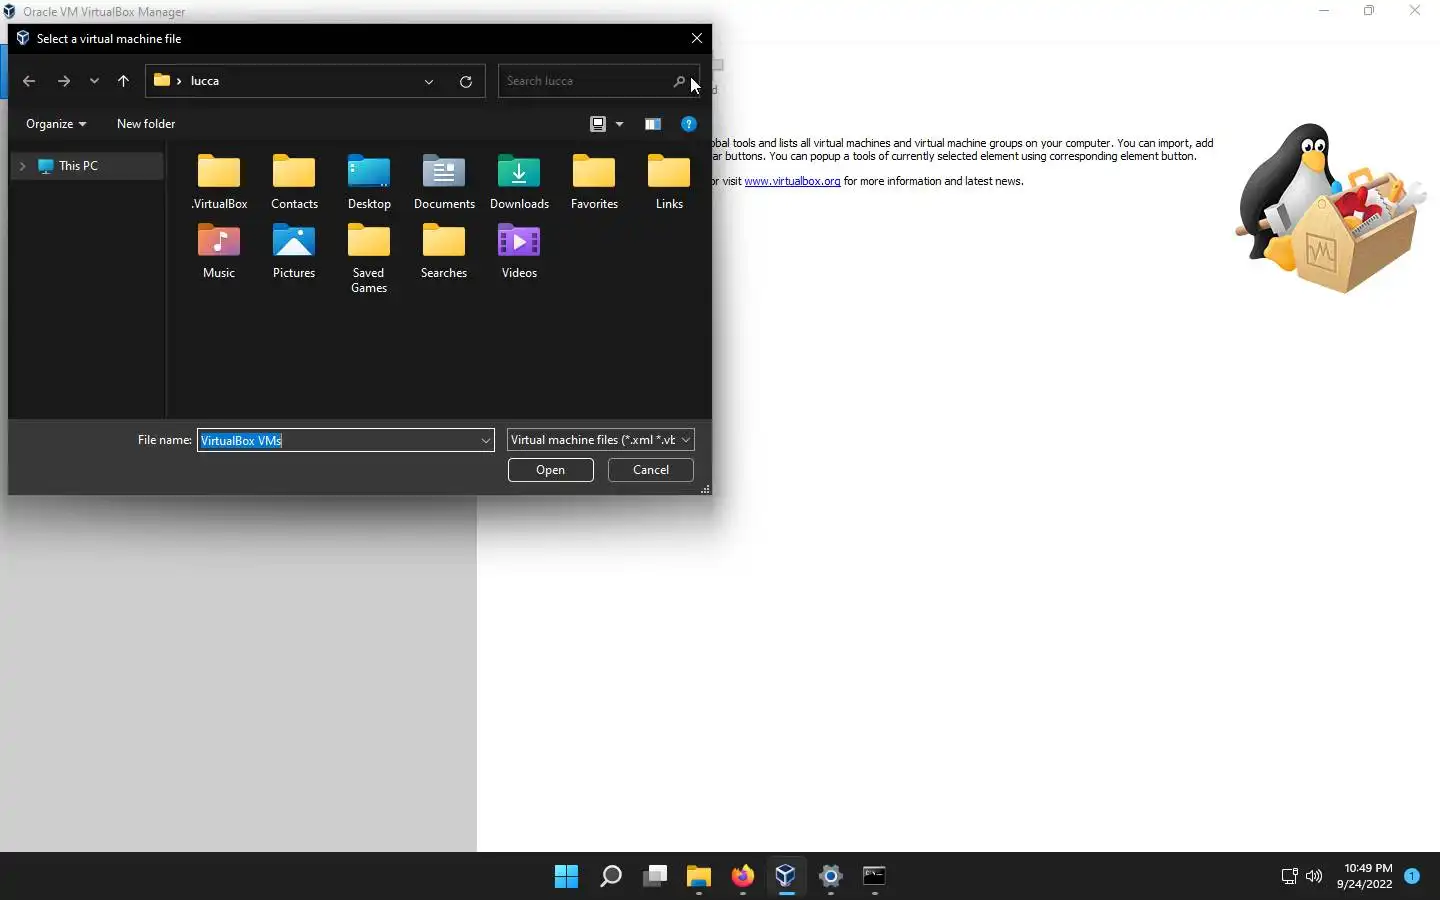The image size is (1440, 900).
Task: Click the lucca path in address bar
Action: [205, 81]
